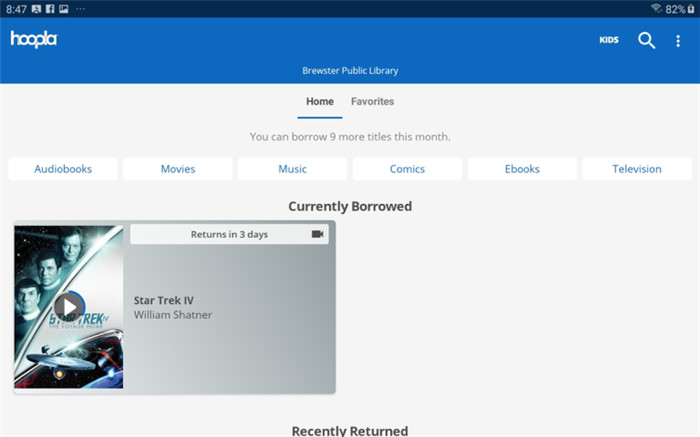This screenshot has height=437, width=700.
Task: Switch to the Favorites tab
Action: [372, 102]
